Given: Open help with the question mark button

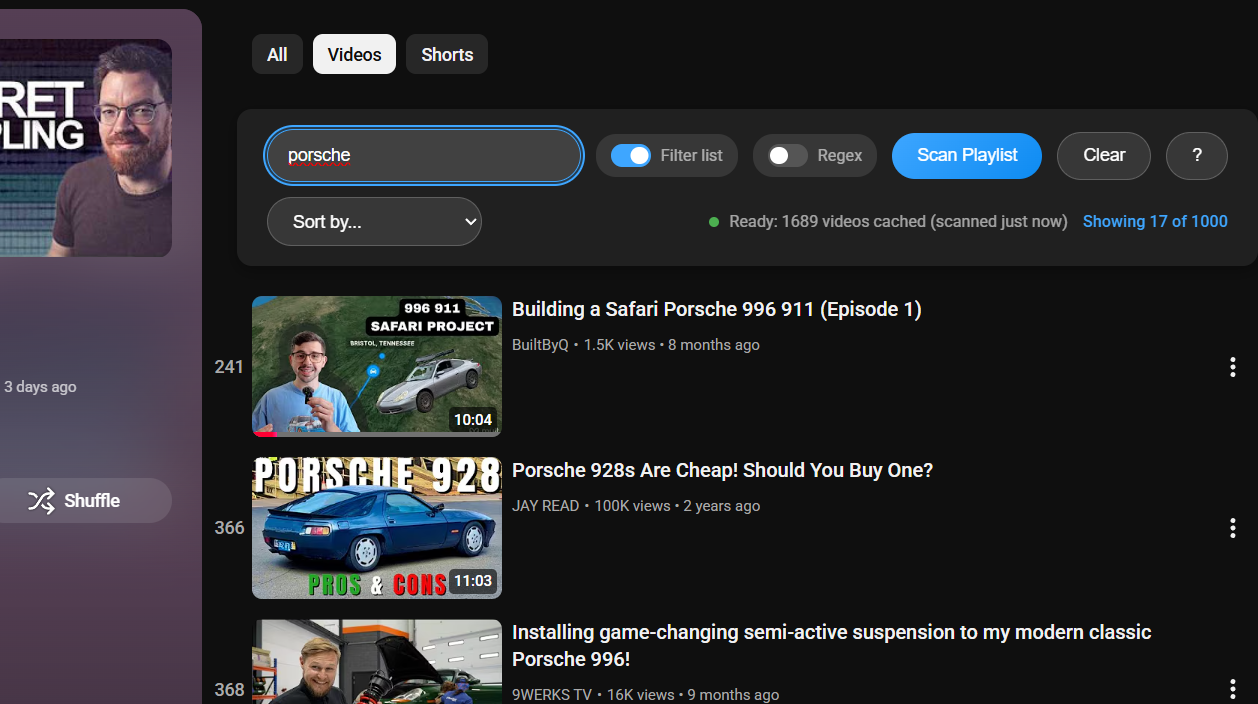Looking at the screenshot, I should click(x=1197, y=155).
